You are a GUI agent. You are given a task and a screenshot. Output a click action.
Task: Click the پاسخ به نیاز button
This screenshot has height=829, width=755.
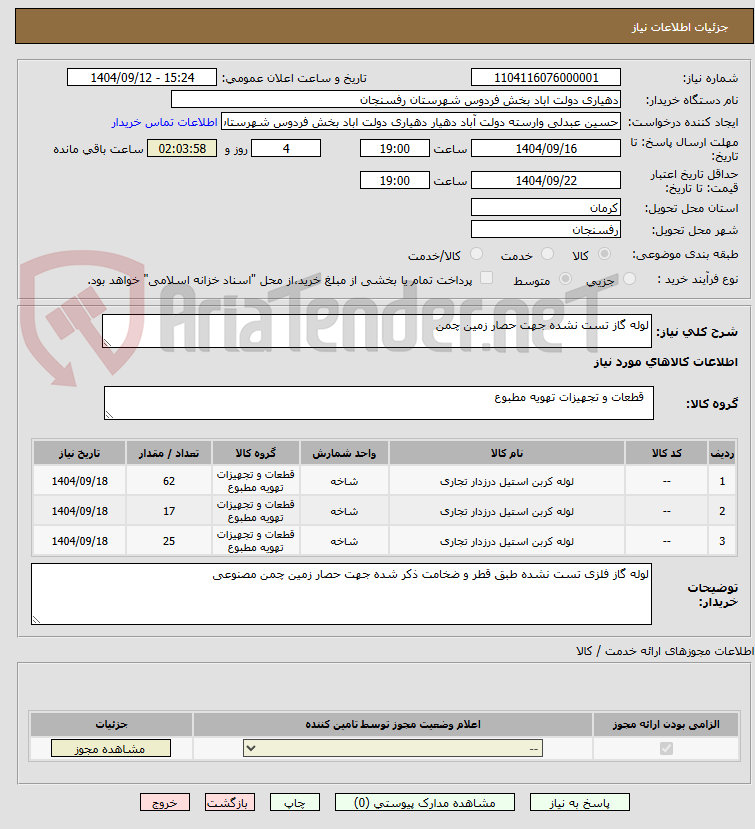point(579,803)
